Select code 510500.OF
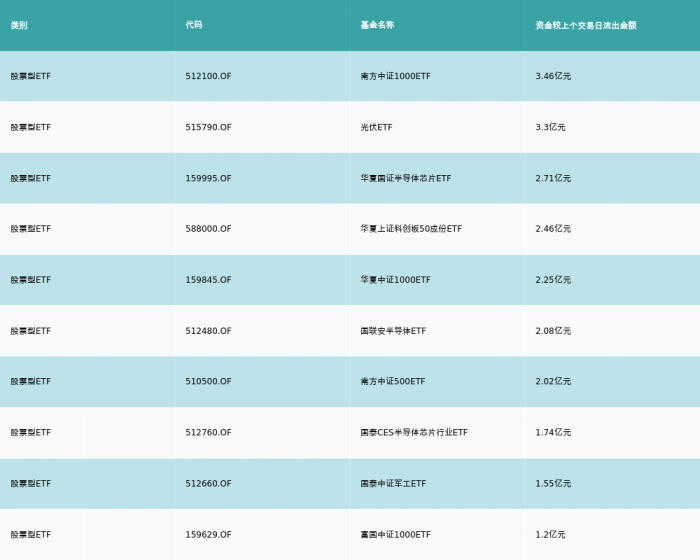 [x=208, y=381]
